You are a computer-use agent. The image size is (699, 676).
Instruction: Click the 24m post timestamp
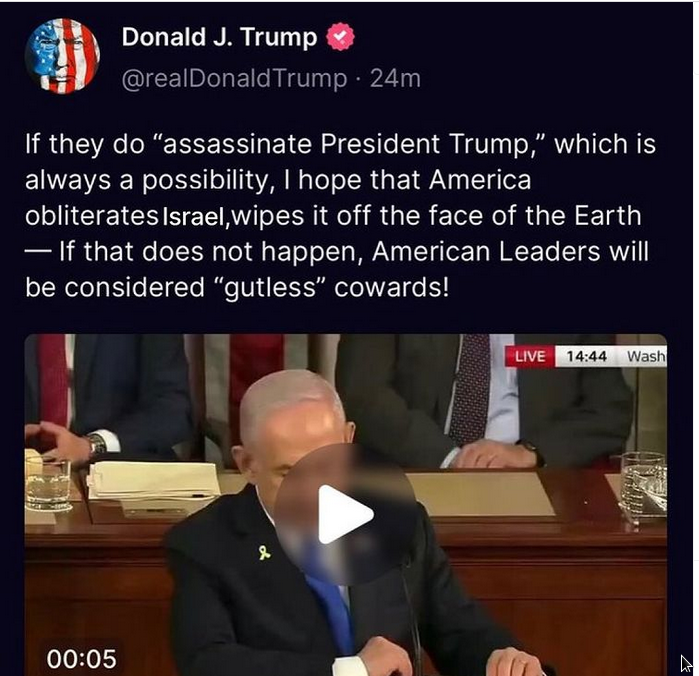pos(395,78)
